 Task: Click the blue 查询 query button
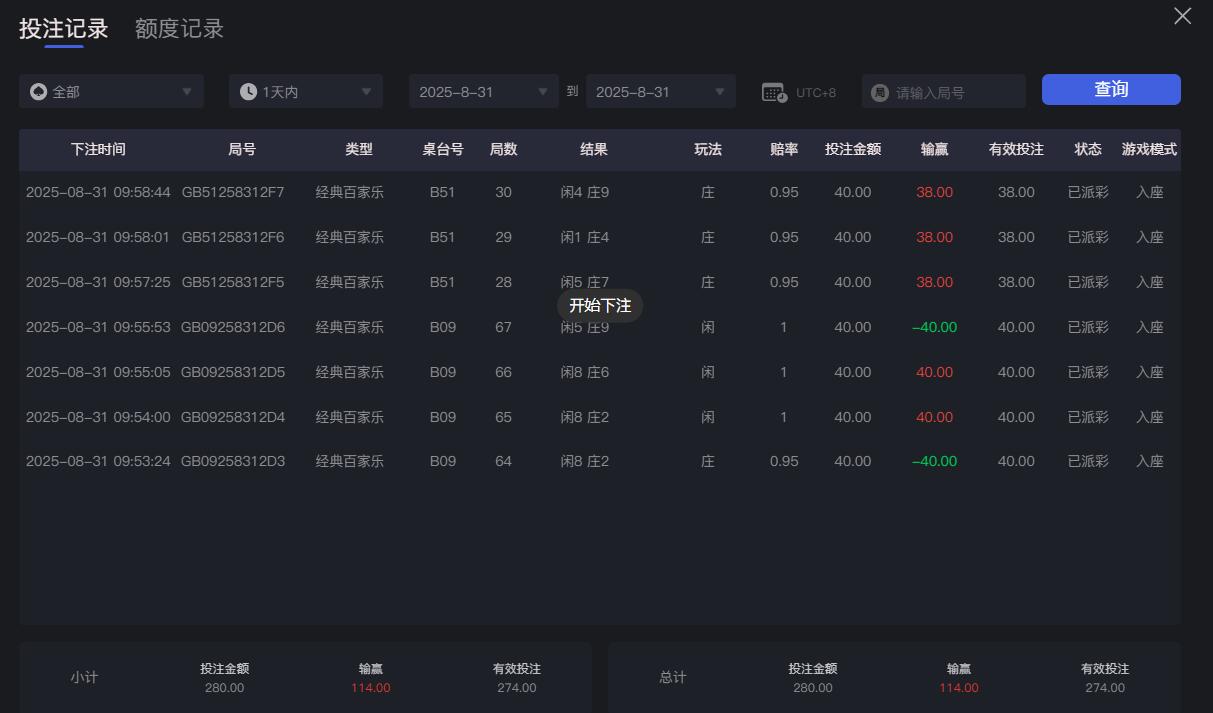1110,89
